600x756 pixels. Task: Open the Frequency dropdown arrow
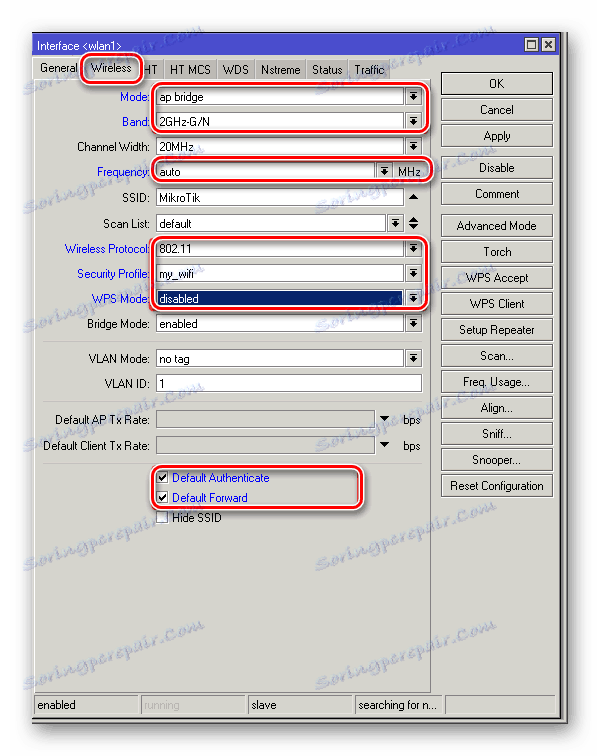tap(384, 172)
